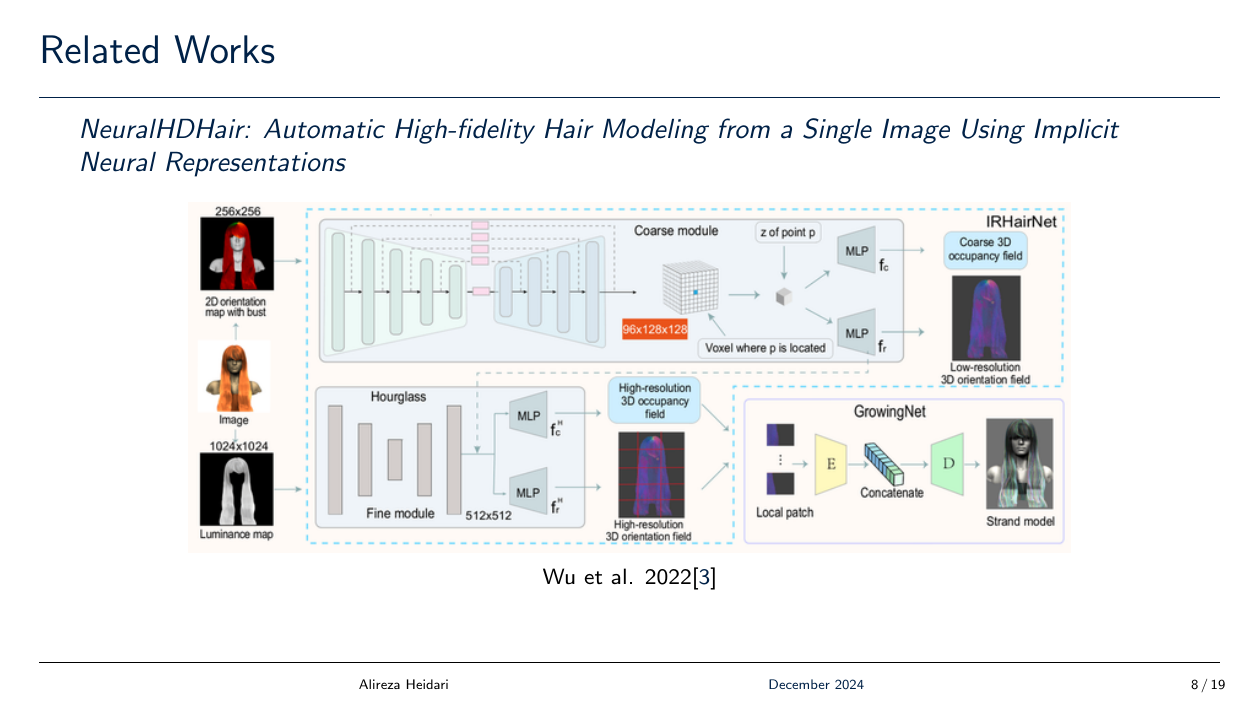Click the MLP block labeled fc in Coarse module
Viewport: 1260px width, 709px height.
(x=856, y=252)
